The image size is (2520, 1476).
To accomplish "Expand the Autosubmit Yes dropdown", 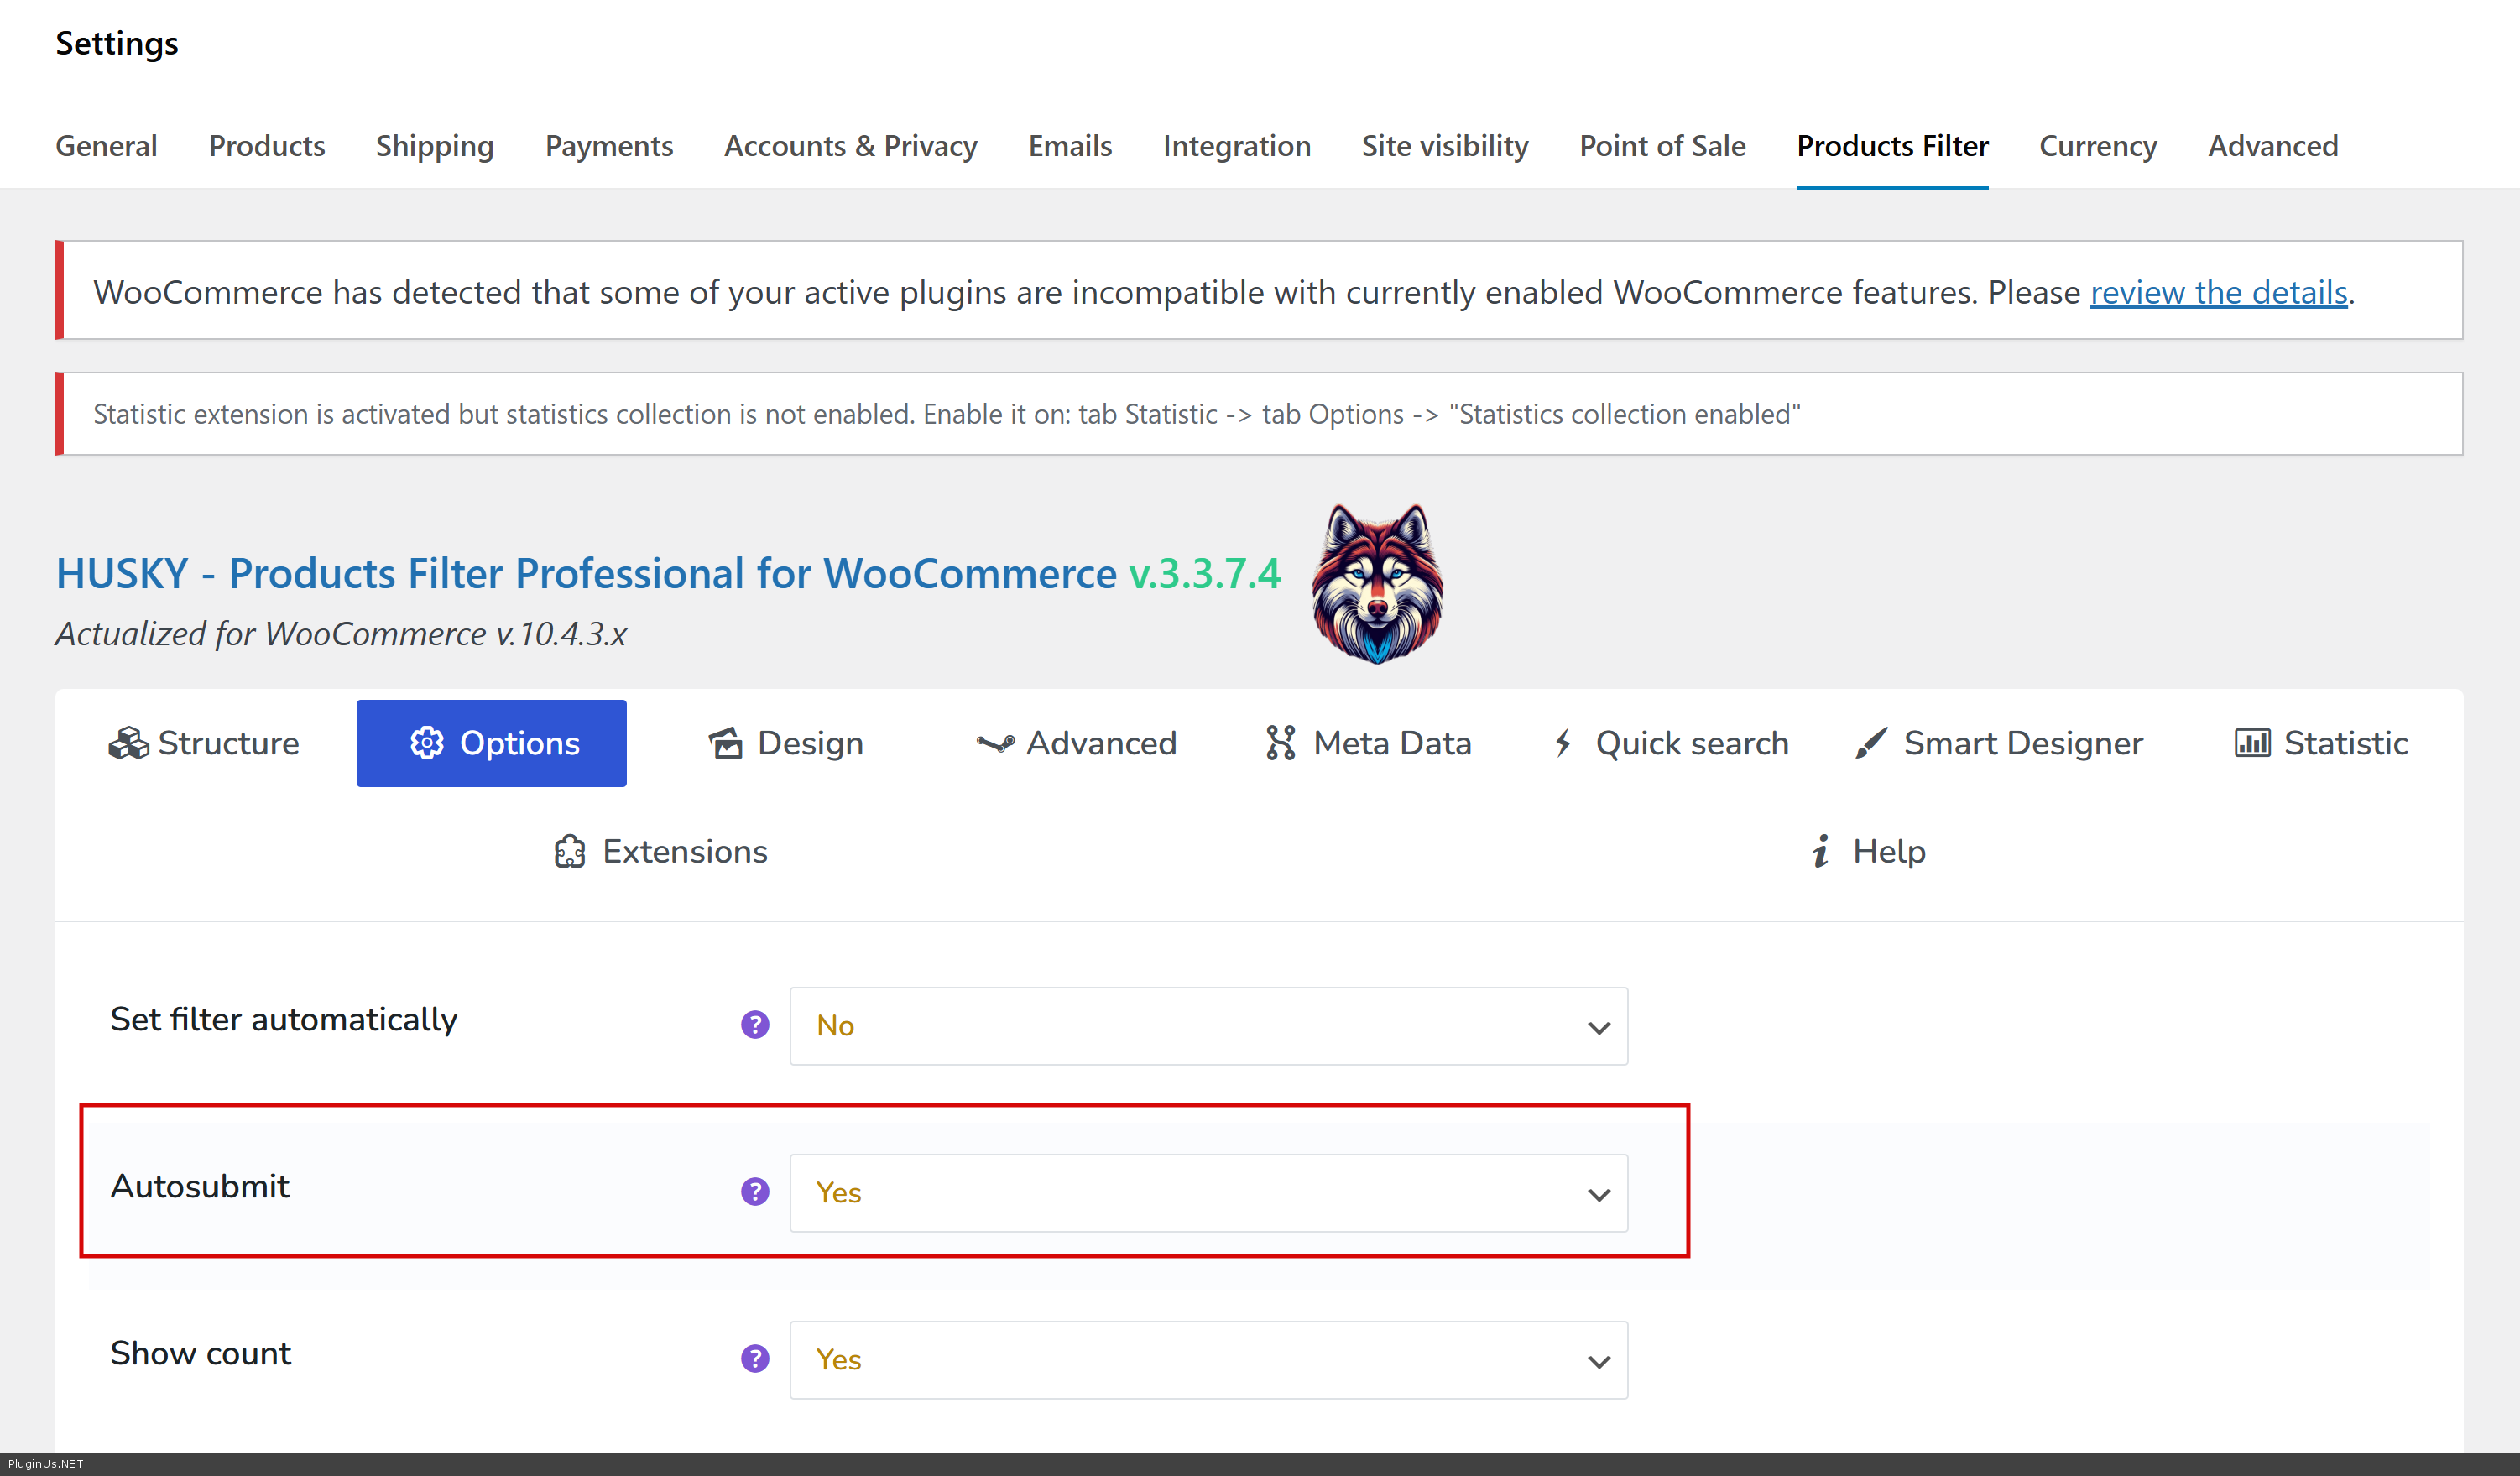I will [x=1208, y=1193].
